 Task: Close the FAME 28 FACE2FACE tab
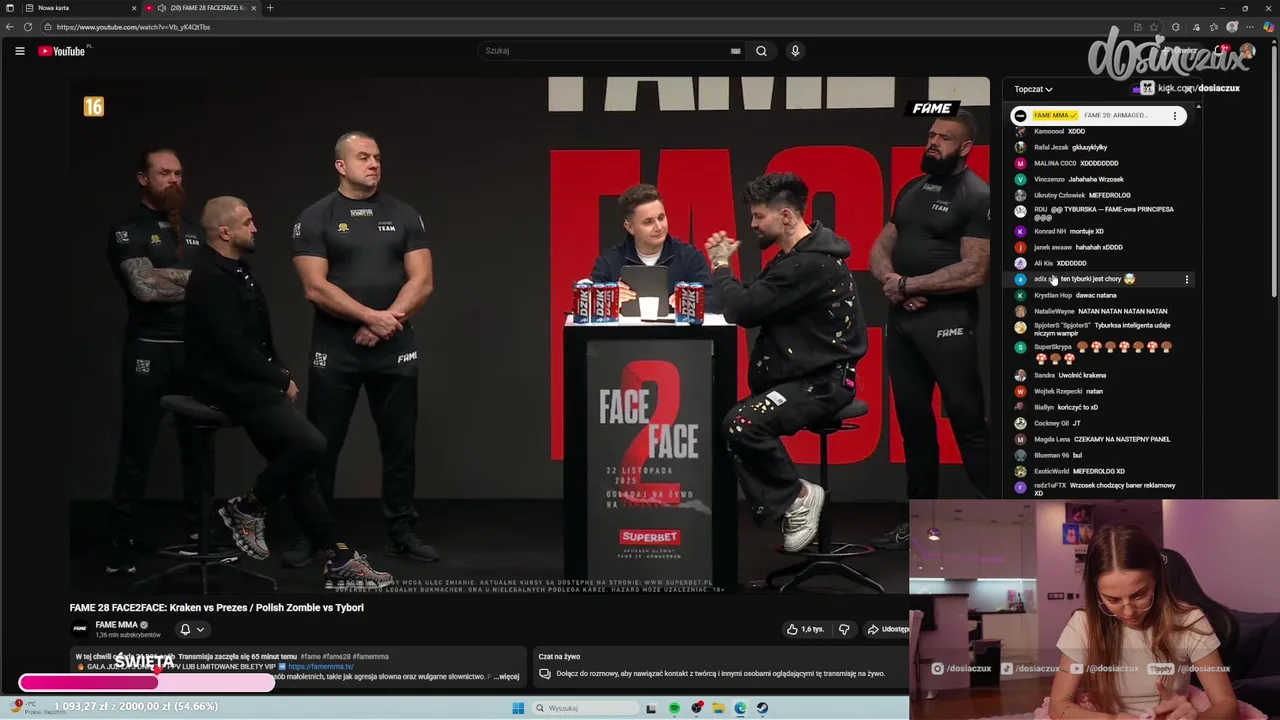click(253, 8)
